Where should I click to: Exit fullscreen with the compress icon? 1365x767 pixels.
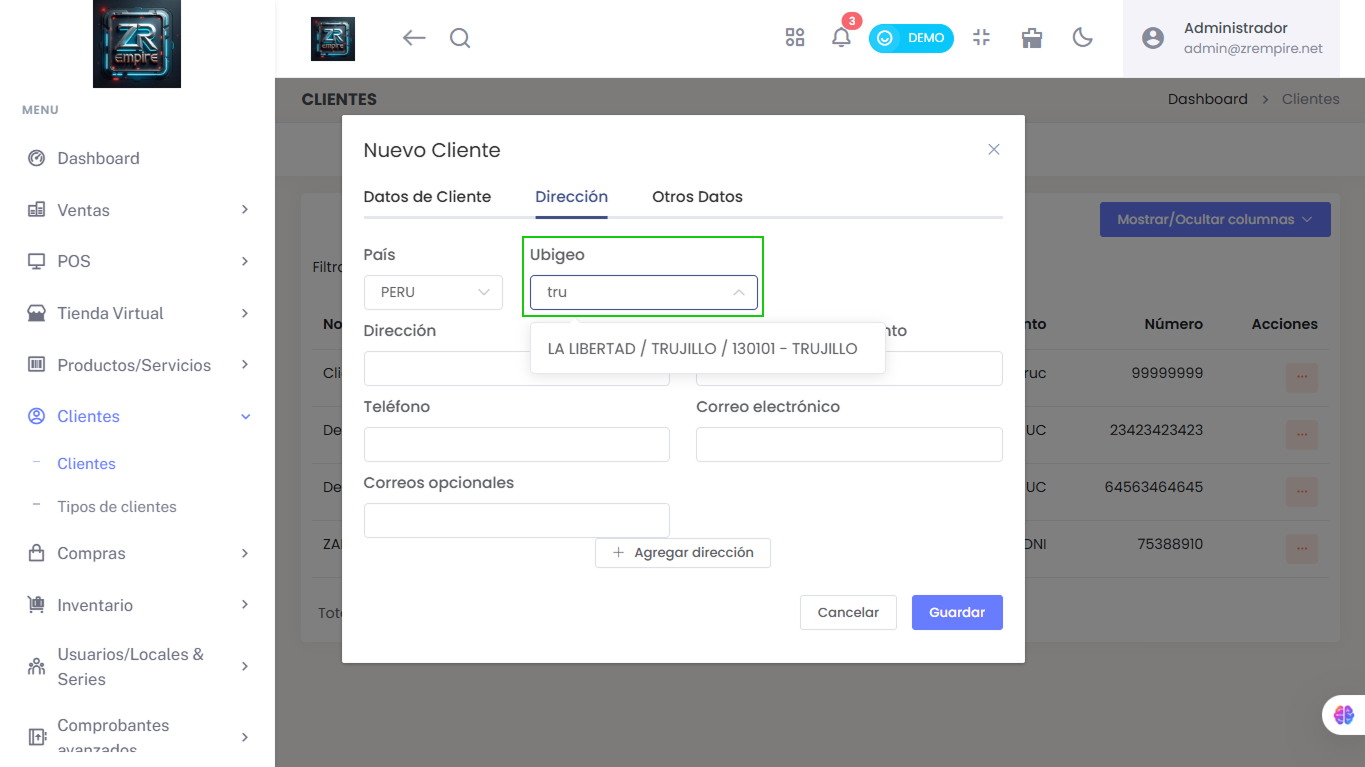(981, 38)
